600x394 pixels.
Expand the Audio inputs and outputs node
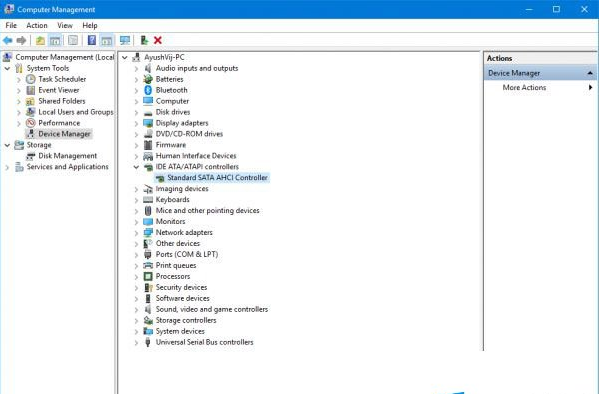coord(136,69)
